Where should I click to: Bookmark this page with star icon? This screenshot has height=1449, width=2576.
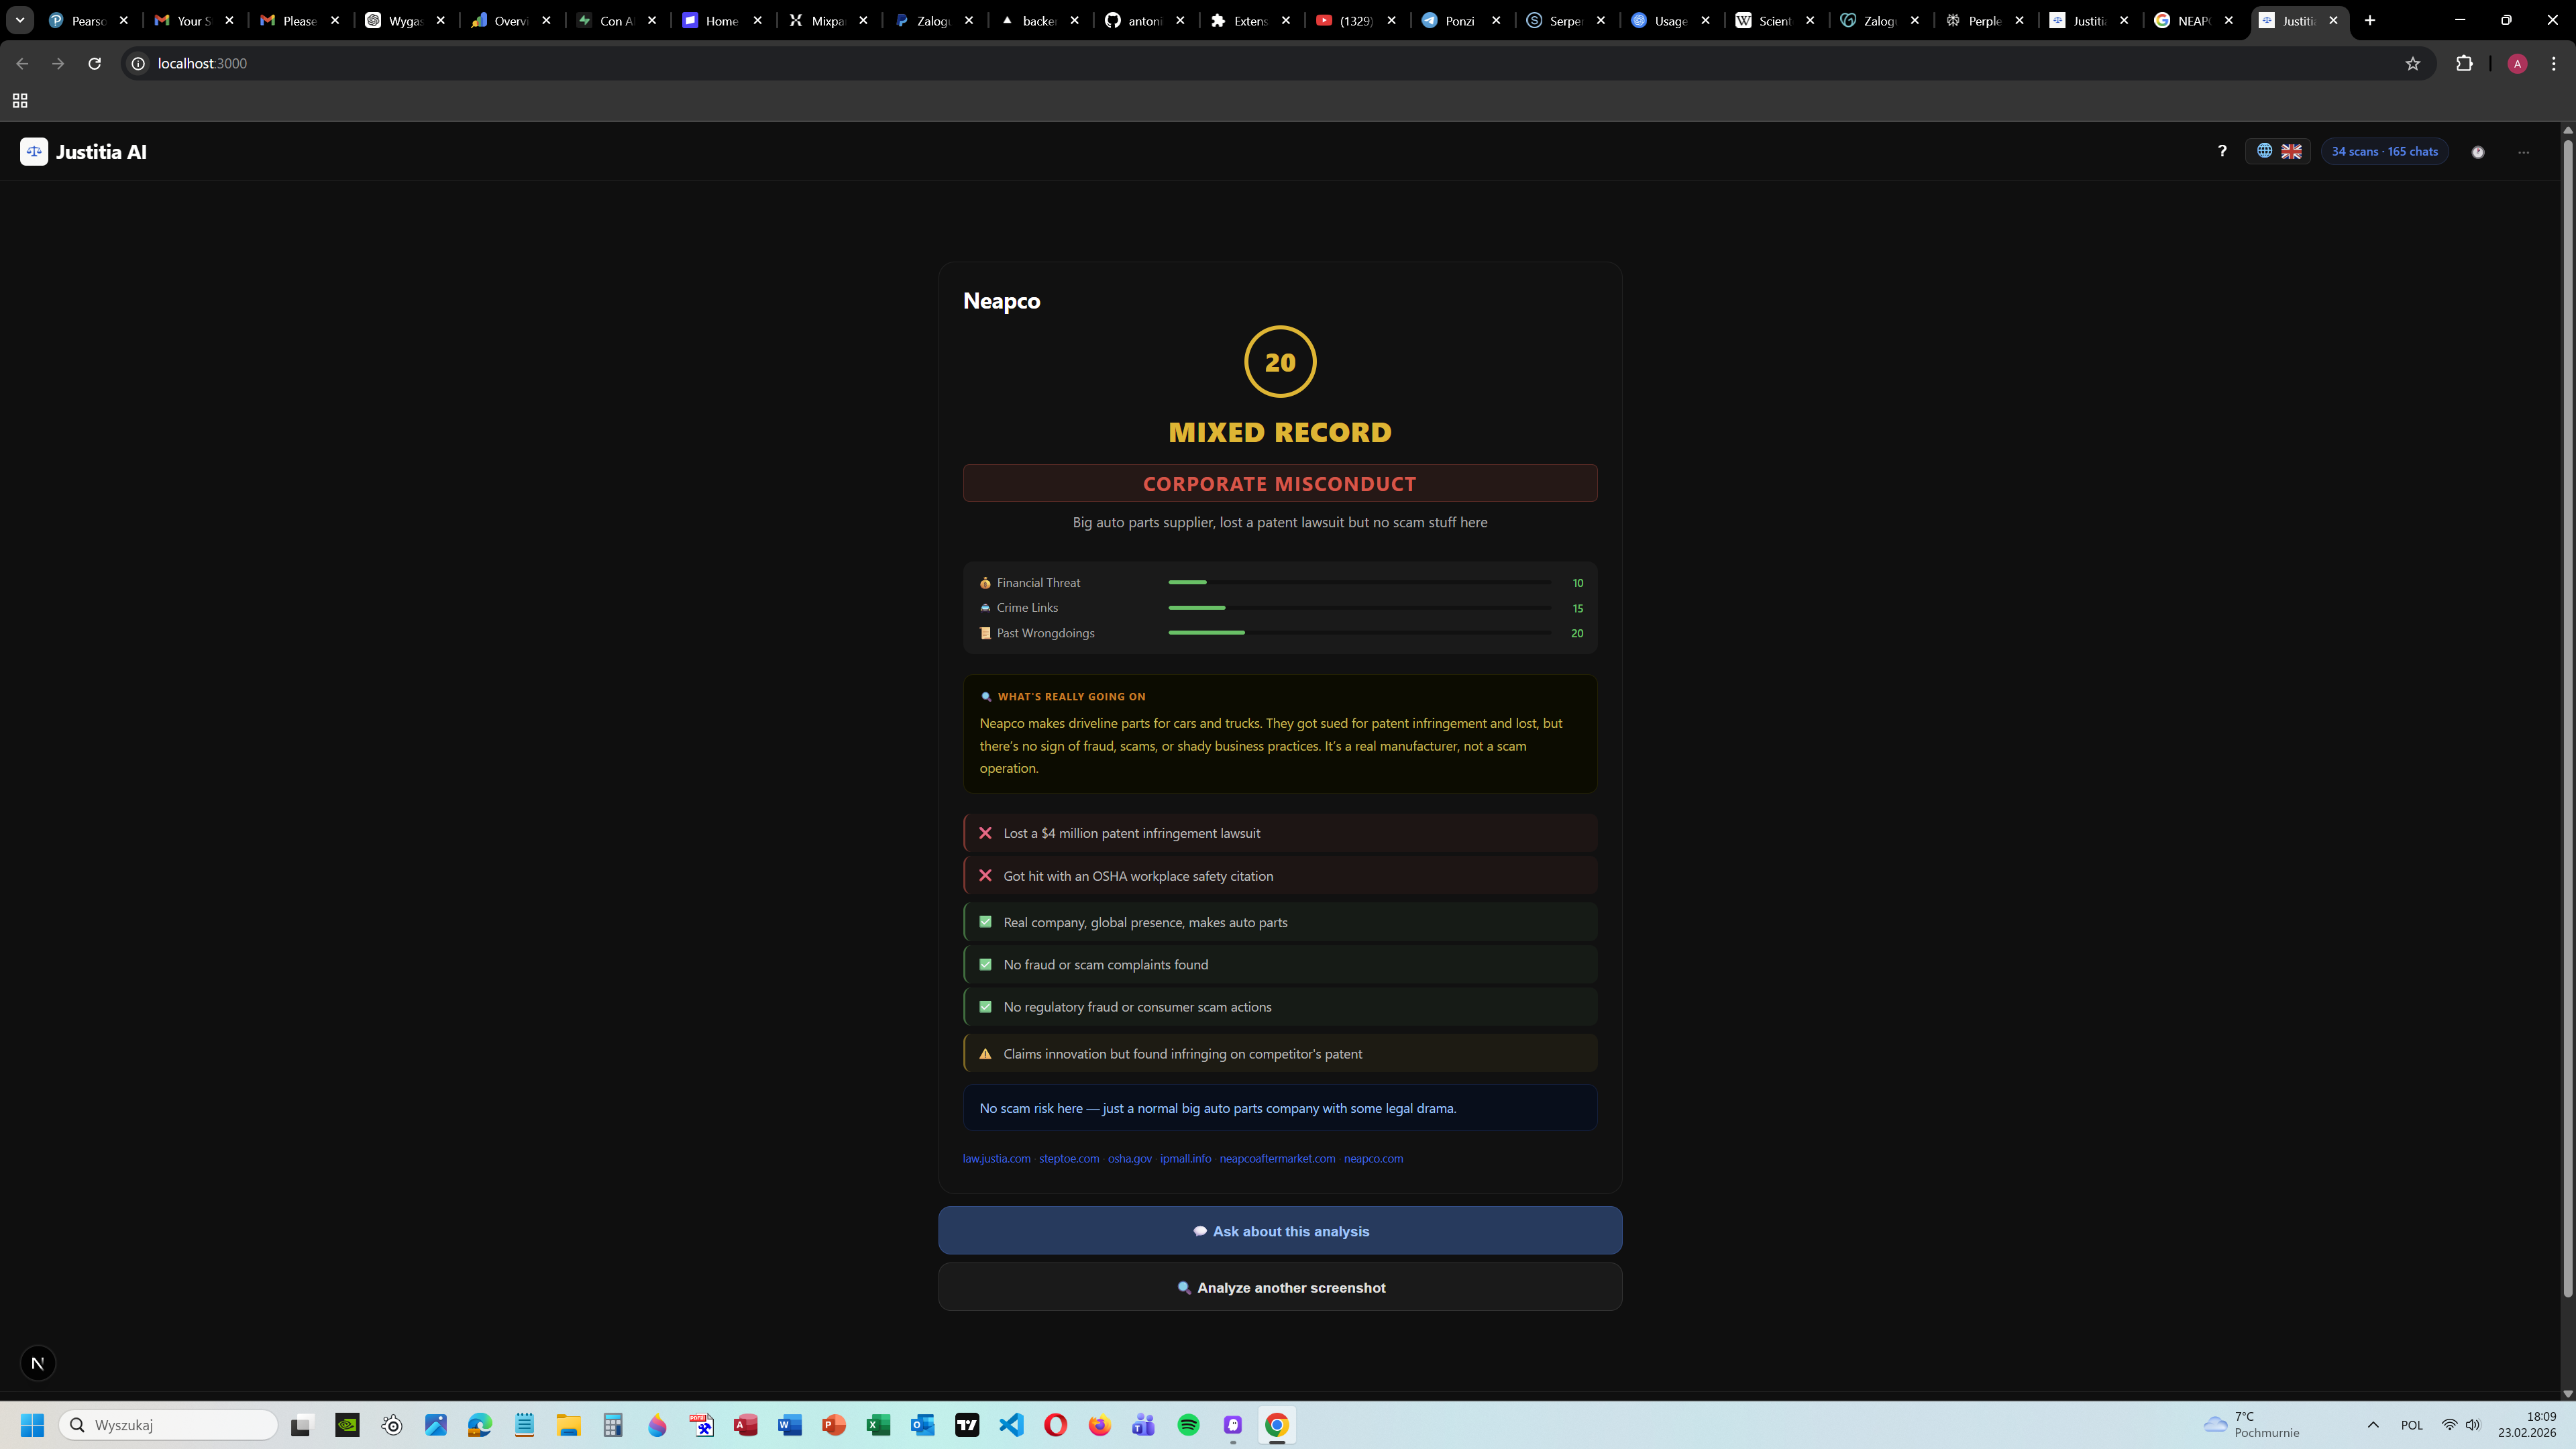[2413, 63]
